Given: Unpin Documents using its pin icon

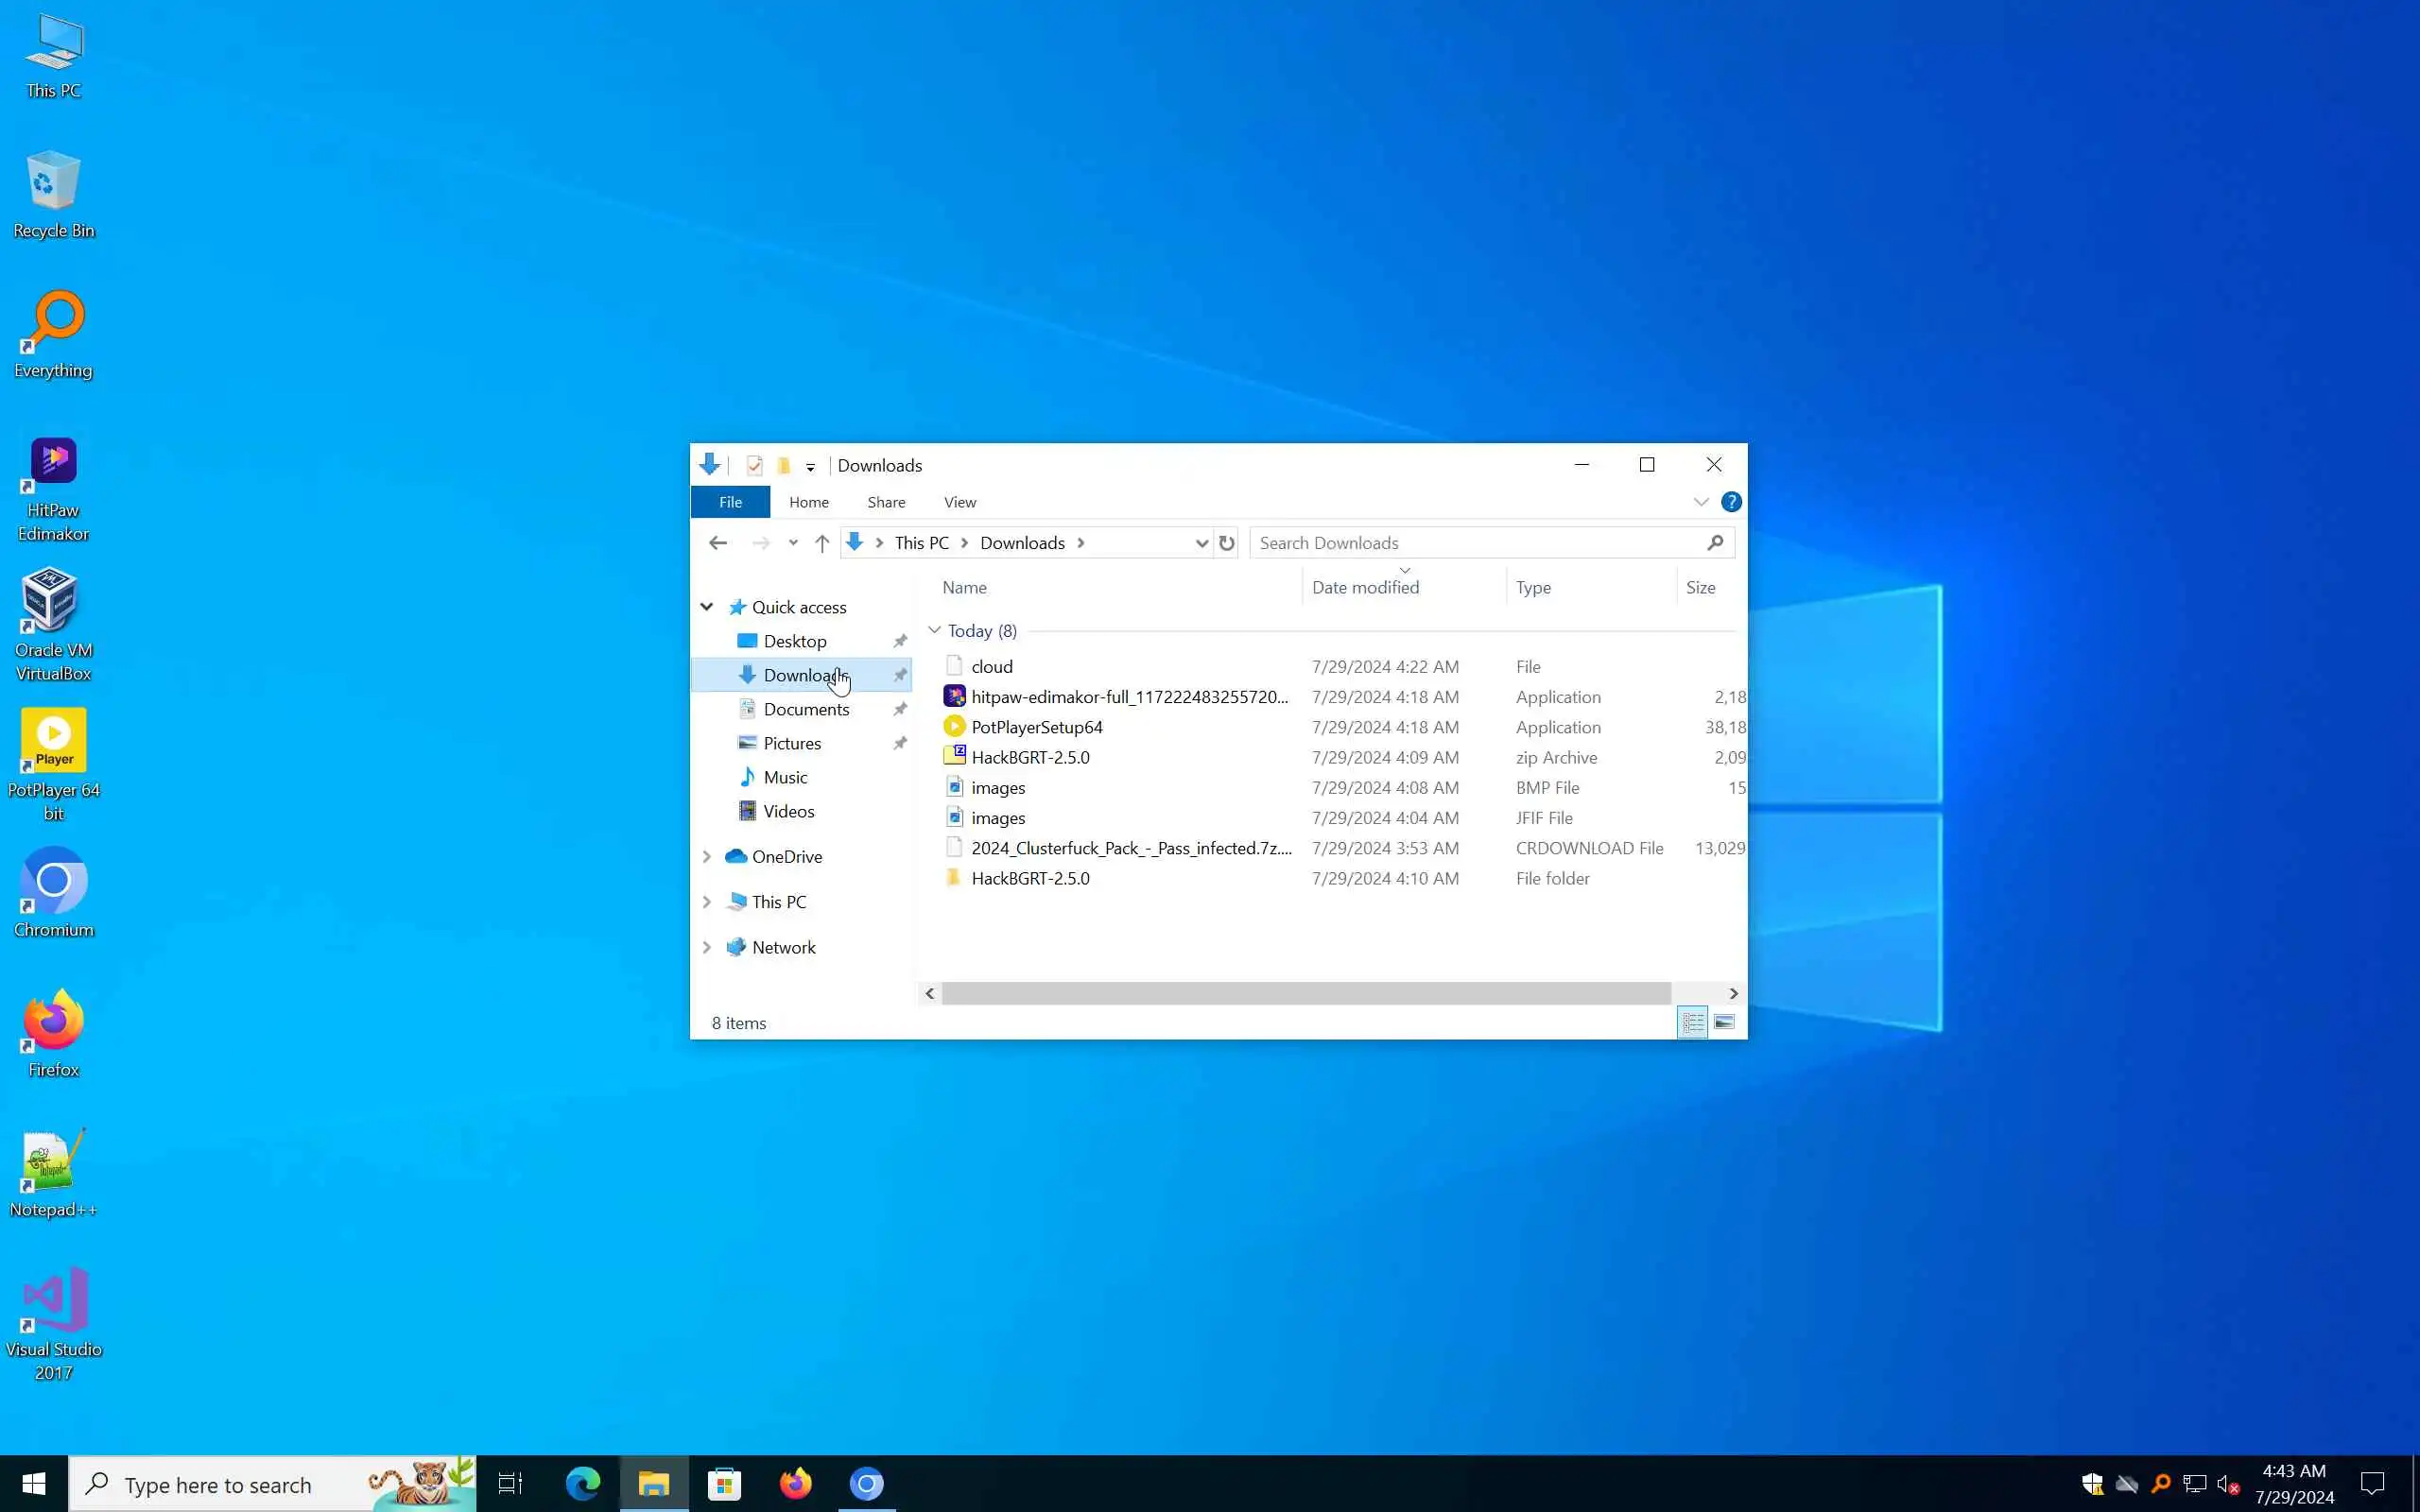Looking at the screenshot, I should 900,709.
